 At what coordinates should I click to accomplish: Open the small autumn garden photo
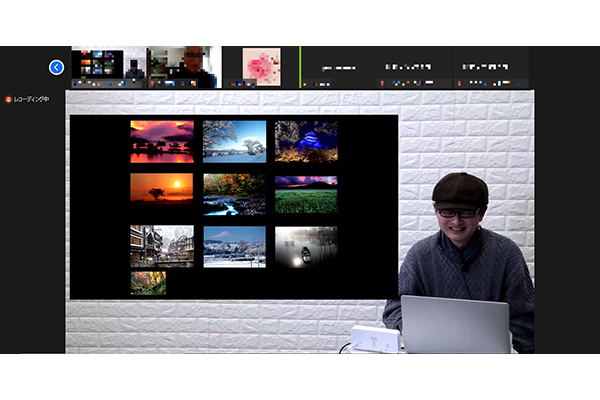point(148,282)
